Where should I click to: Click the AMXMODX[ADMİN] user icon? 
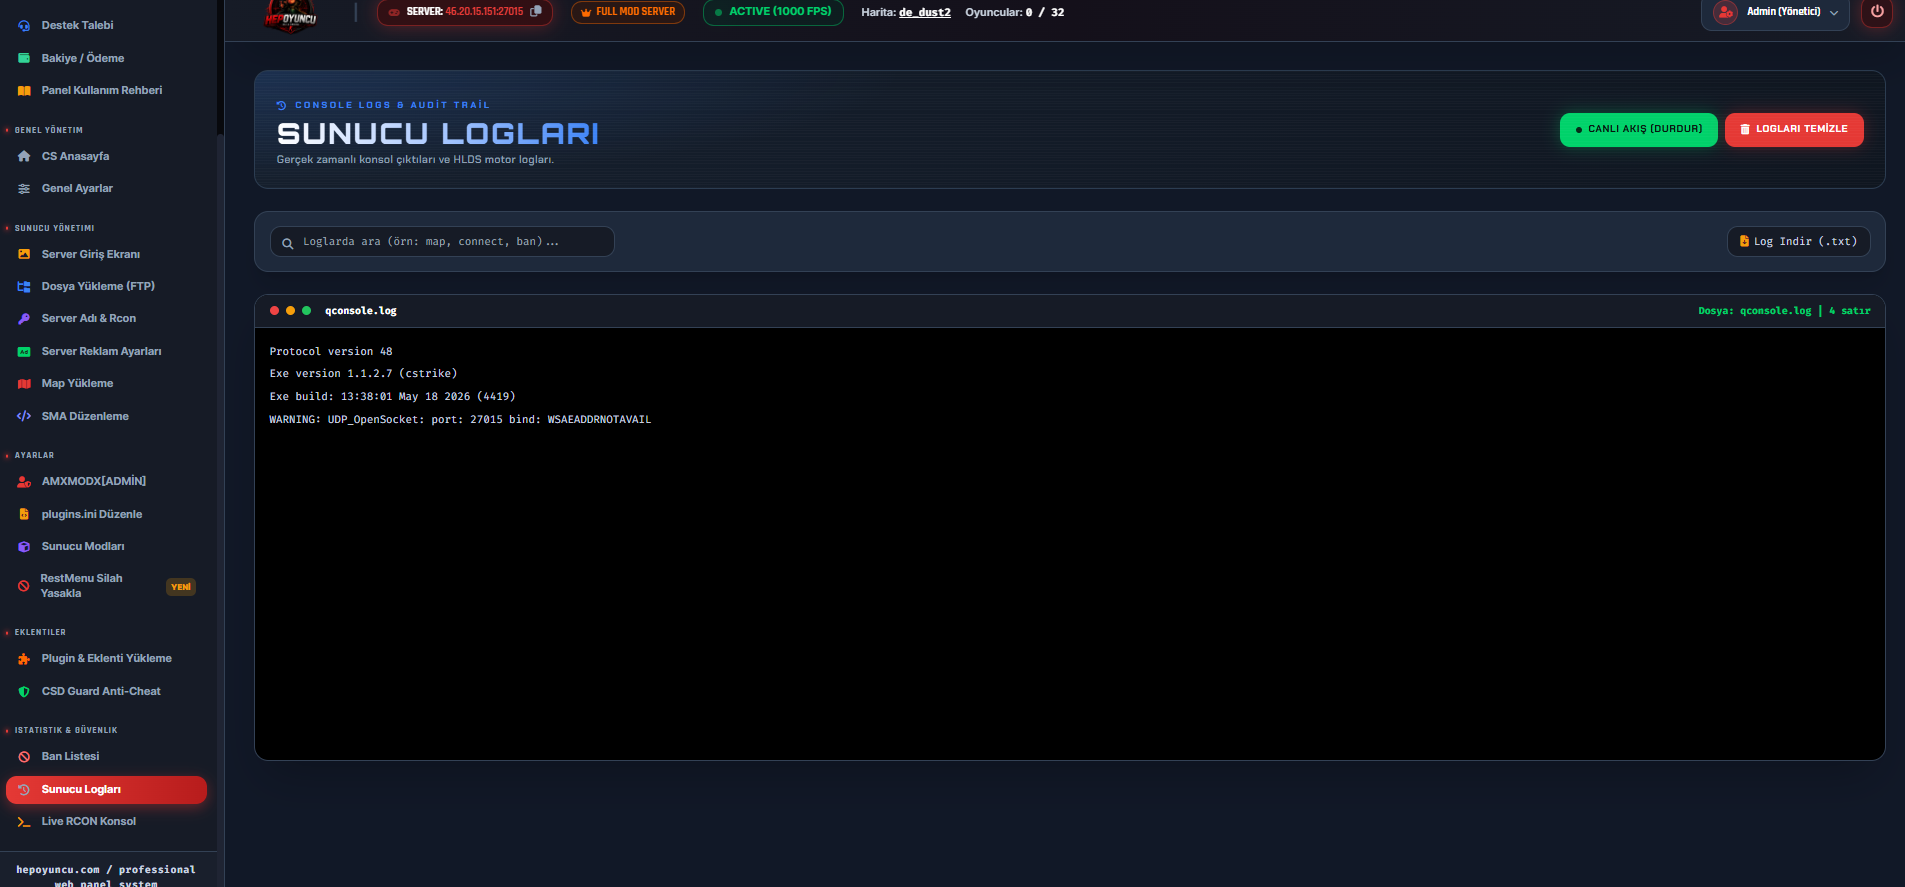pos(24,482)
